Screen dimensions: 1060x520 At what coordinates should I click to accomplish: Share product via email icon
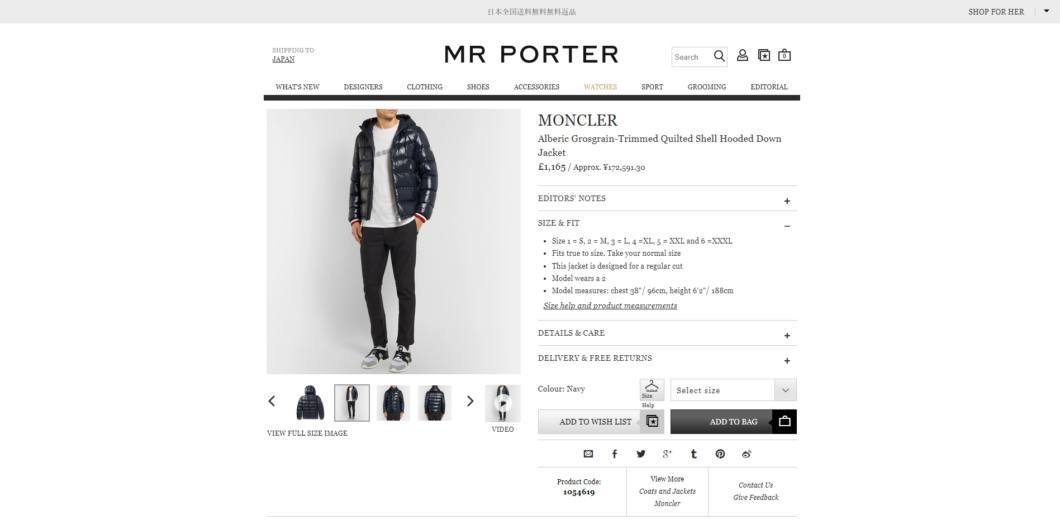click(588, 454)
